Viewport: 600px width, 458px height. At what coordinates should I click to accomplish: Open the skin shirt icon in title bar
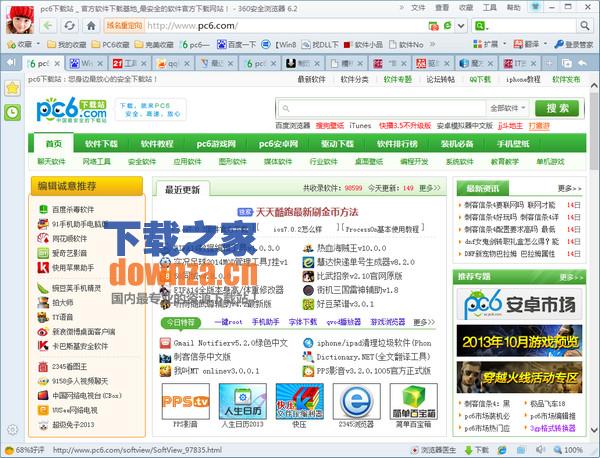click(x=536, y=7)
